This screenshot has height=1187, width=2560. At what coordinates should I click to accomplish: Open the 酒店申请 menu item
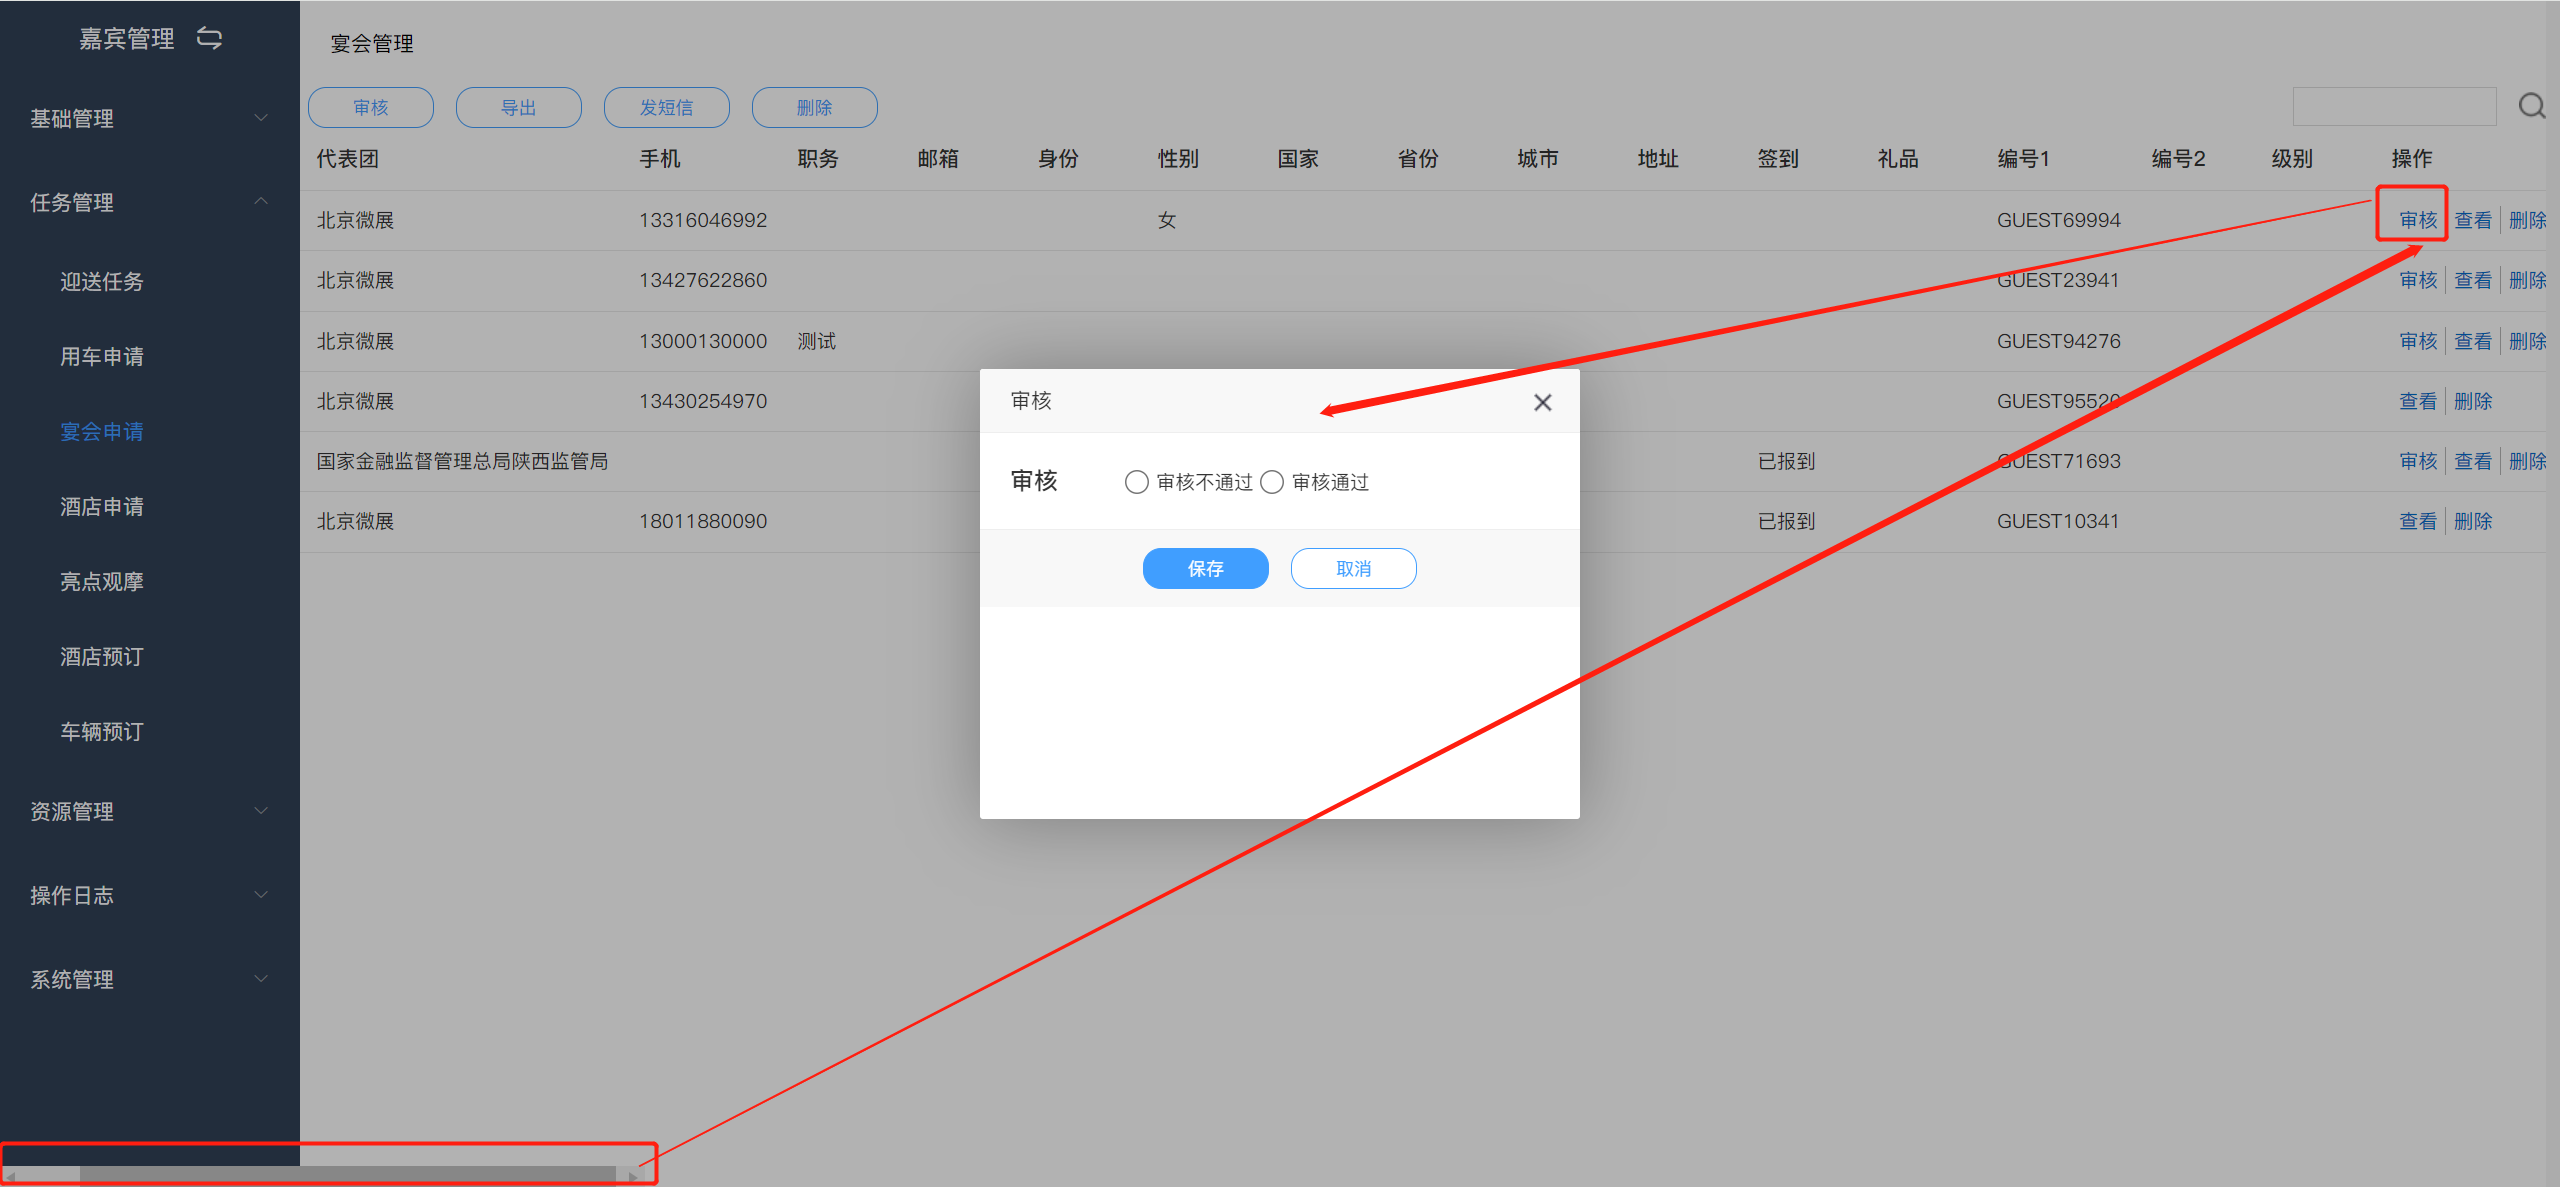(x=102, y=507)
